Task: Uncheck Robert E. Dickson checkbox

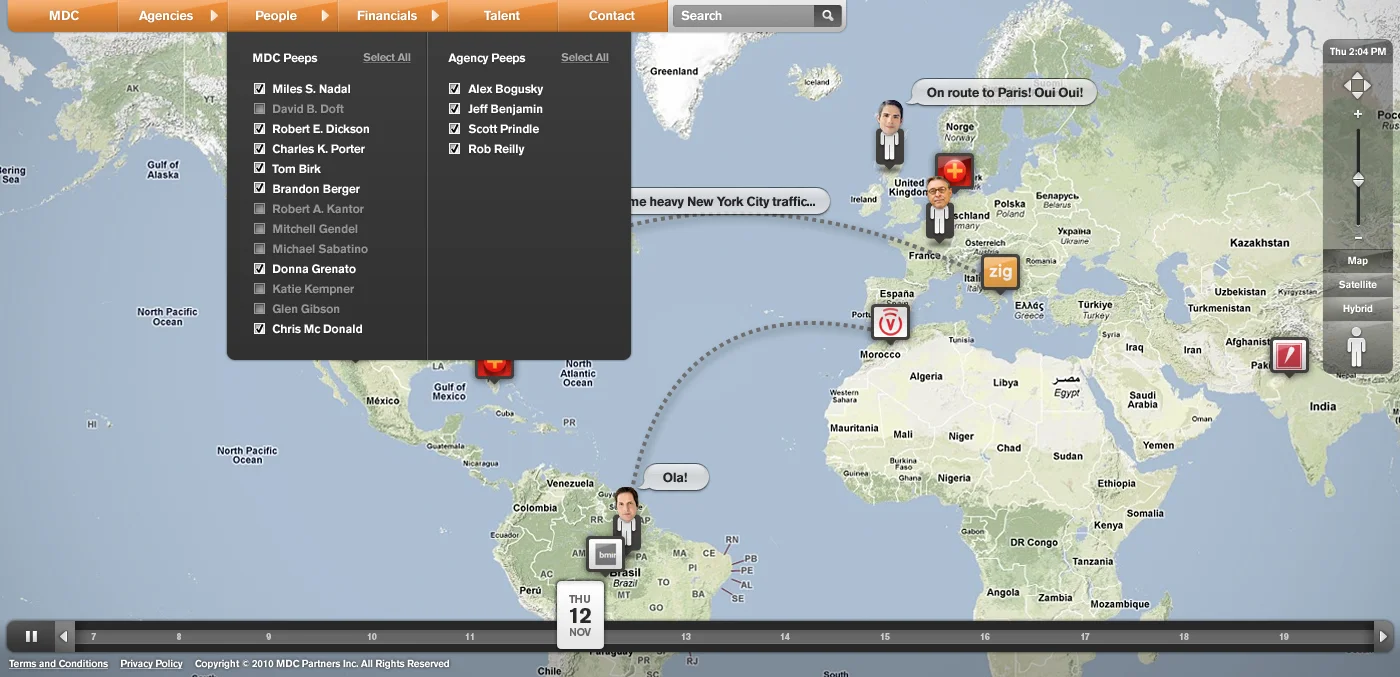Action: coord(260,129)
